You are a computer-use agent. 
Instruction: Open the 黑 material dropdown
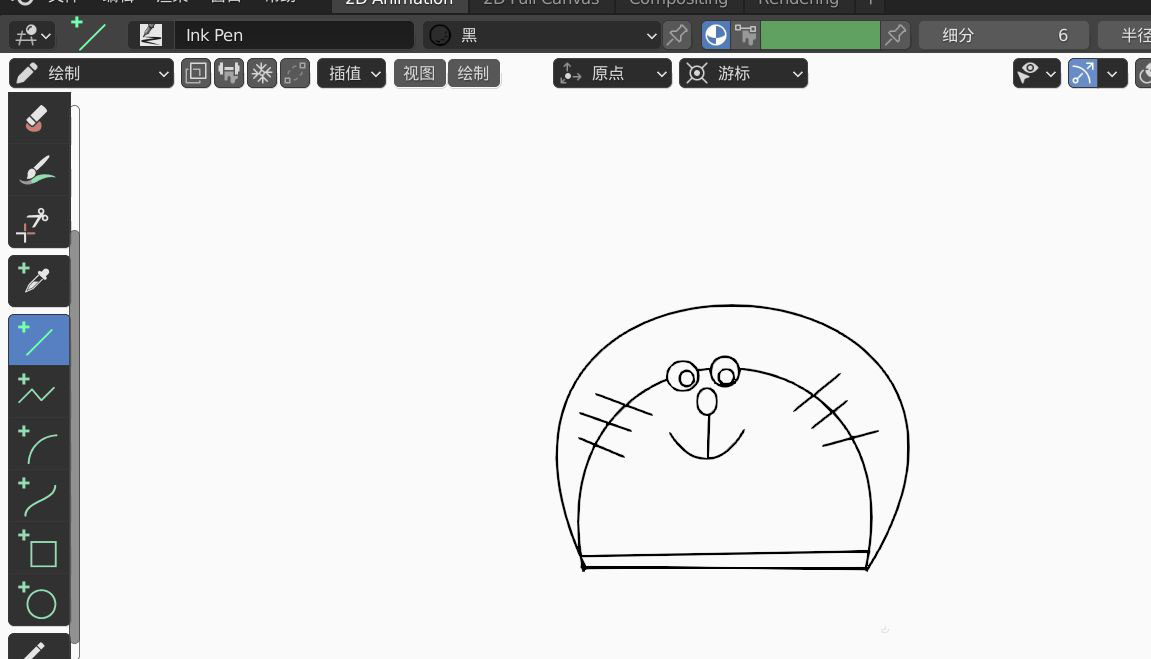click(542, 35)
